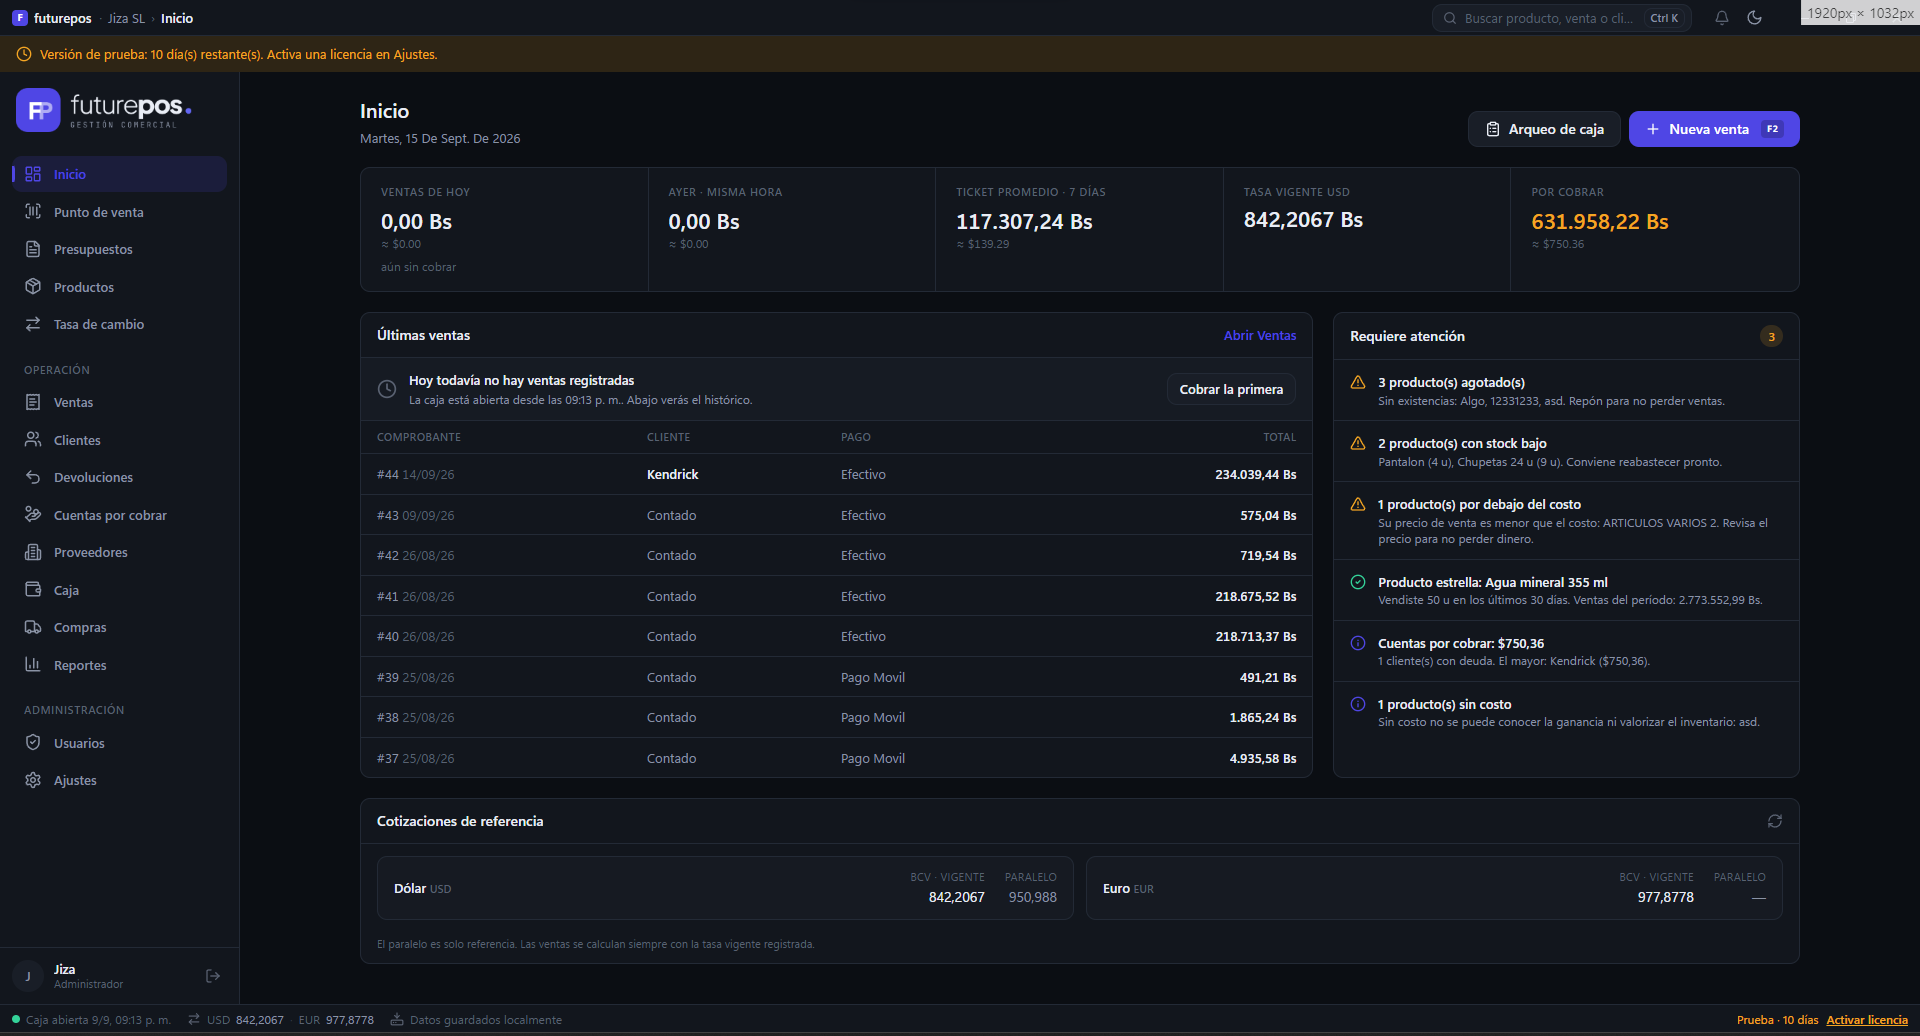Select the 2 producto(s) con stock bajo alert
Viewport: 1920px width, 1036px height.
click(x=1566, y=452)
